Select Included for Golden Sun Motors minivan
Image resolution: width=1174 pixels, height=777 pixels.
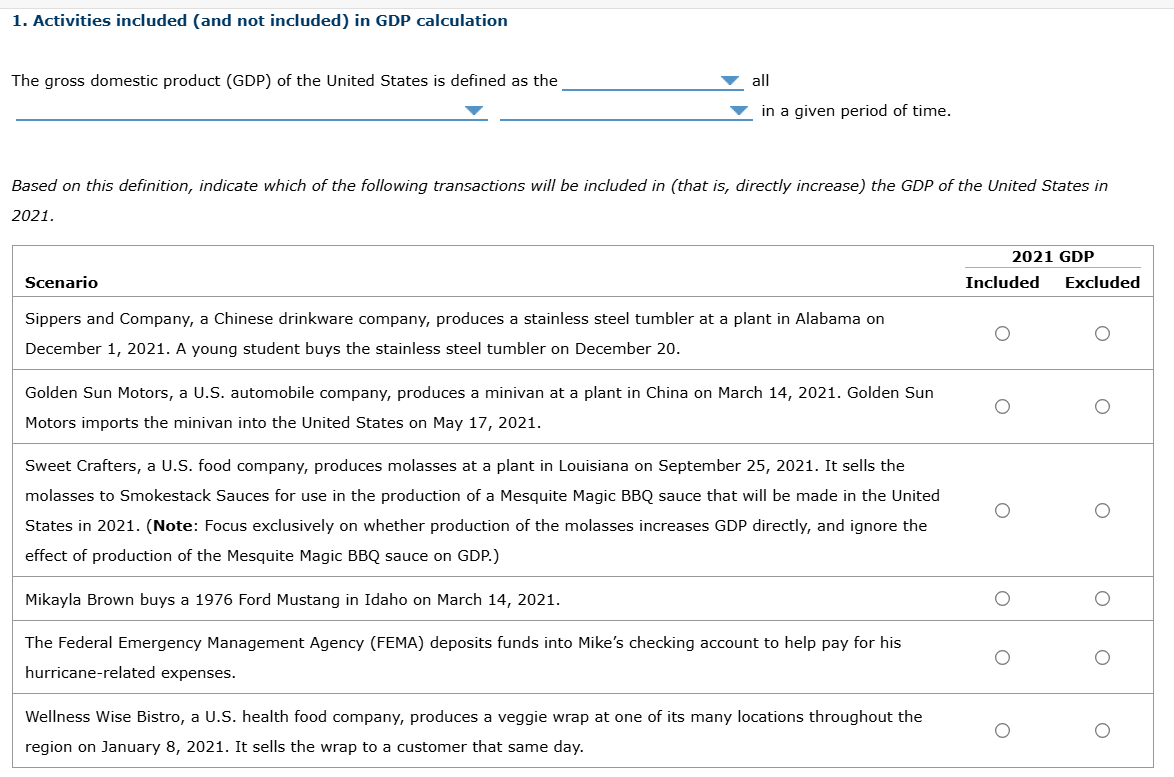pyautogui.click(x=1002, y=405)
